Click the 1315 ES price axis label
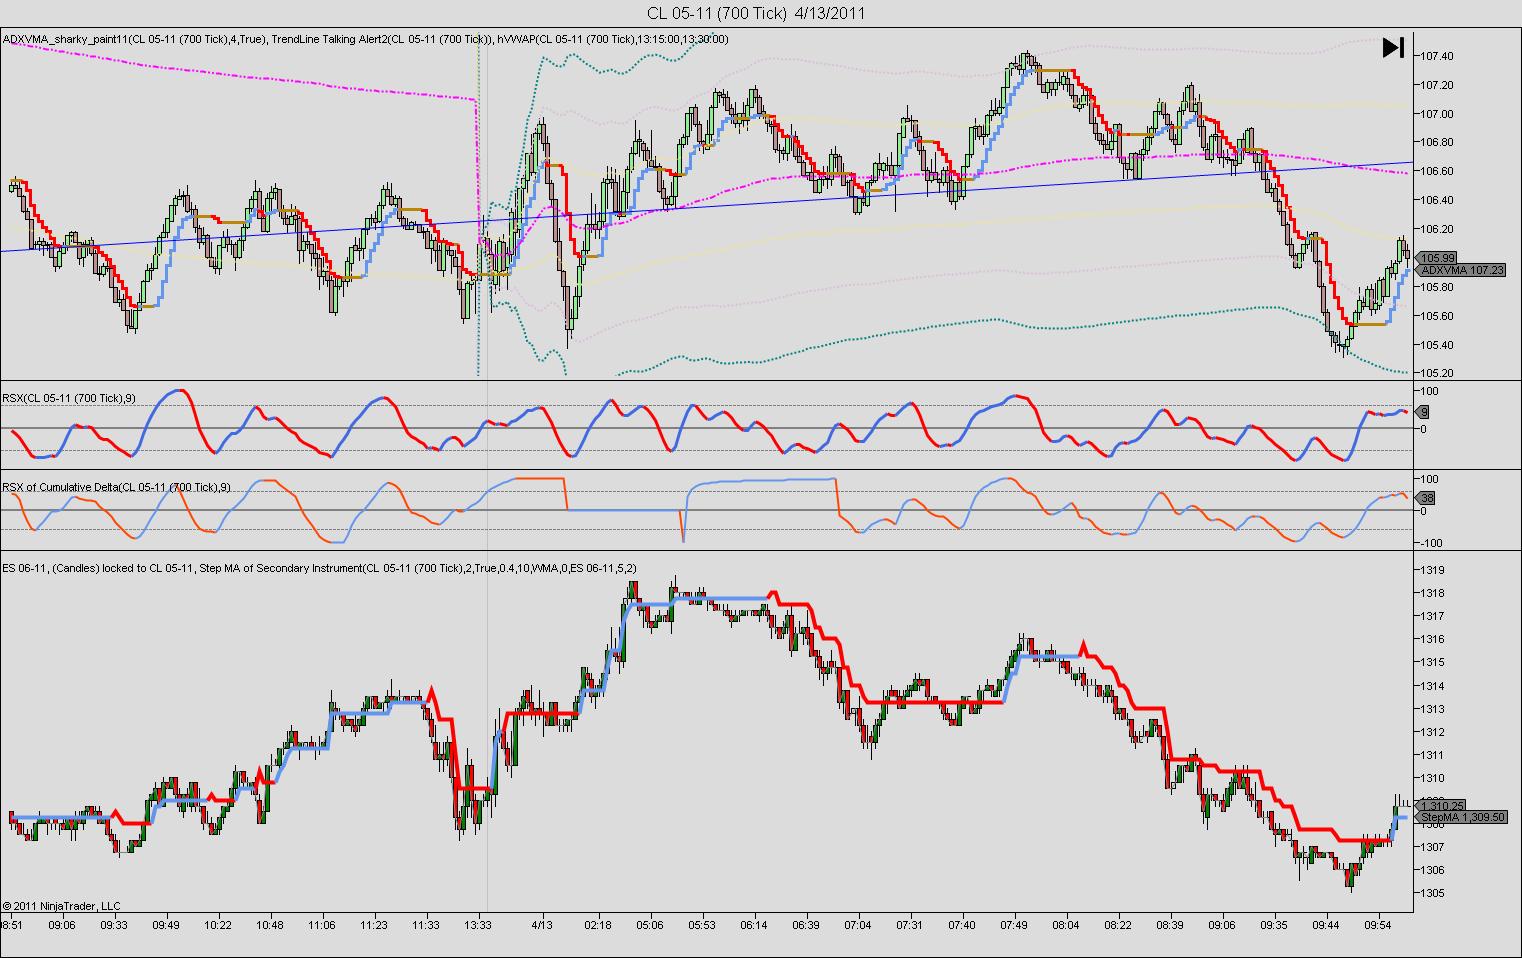Screen dimensions: 1522x958 (1432, 662)
